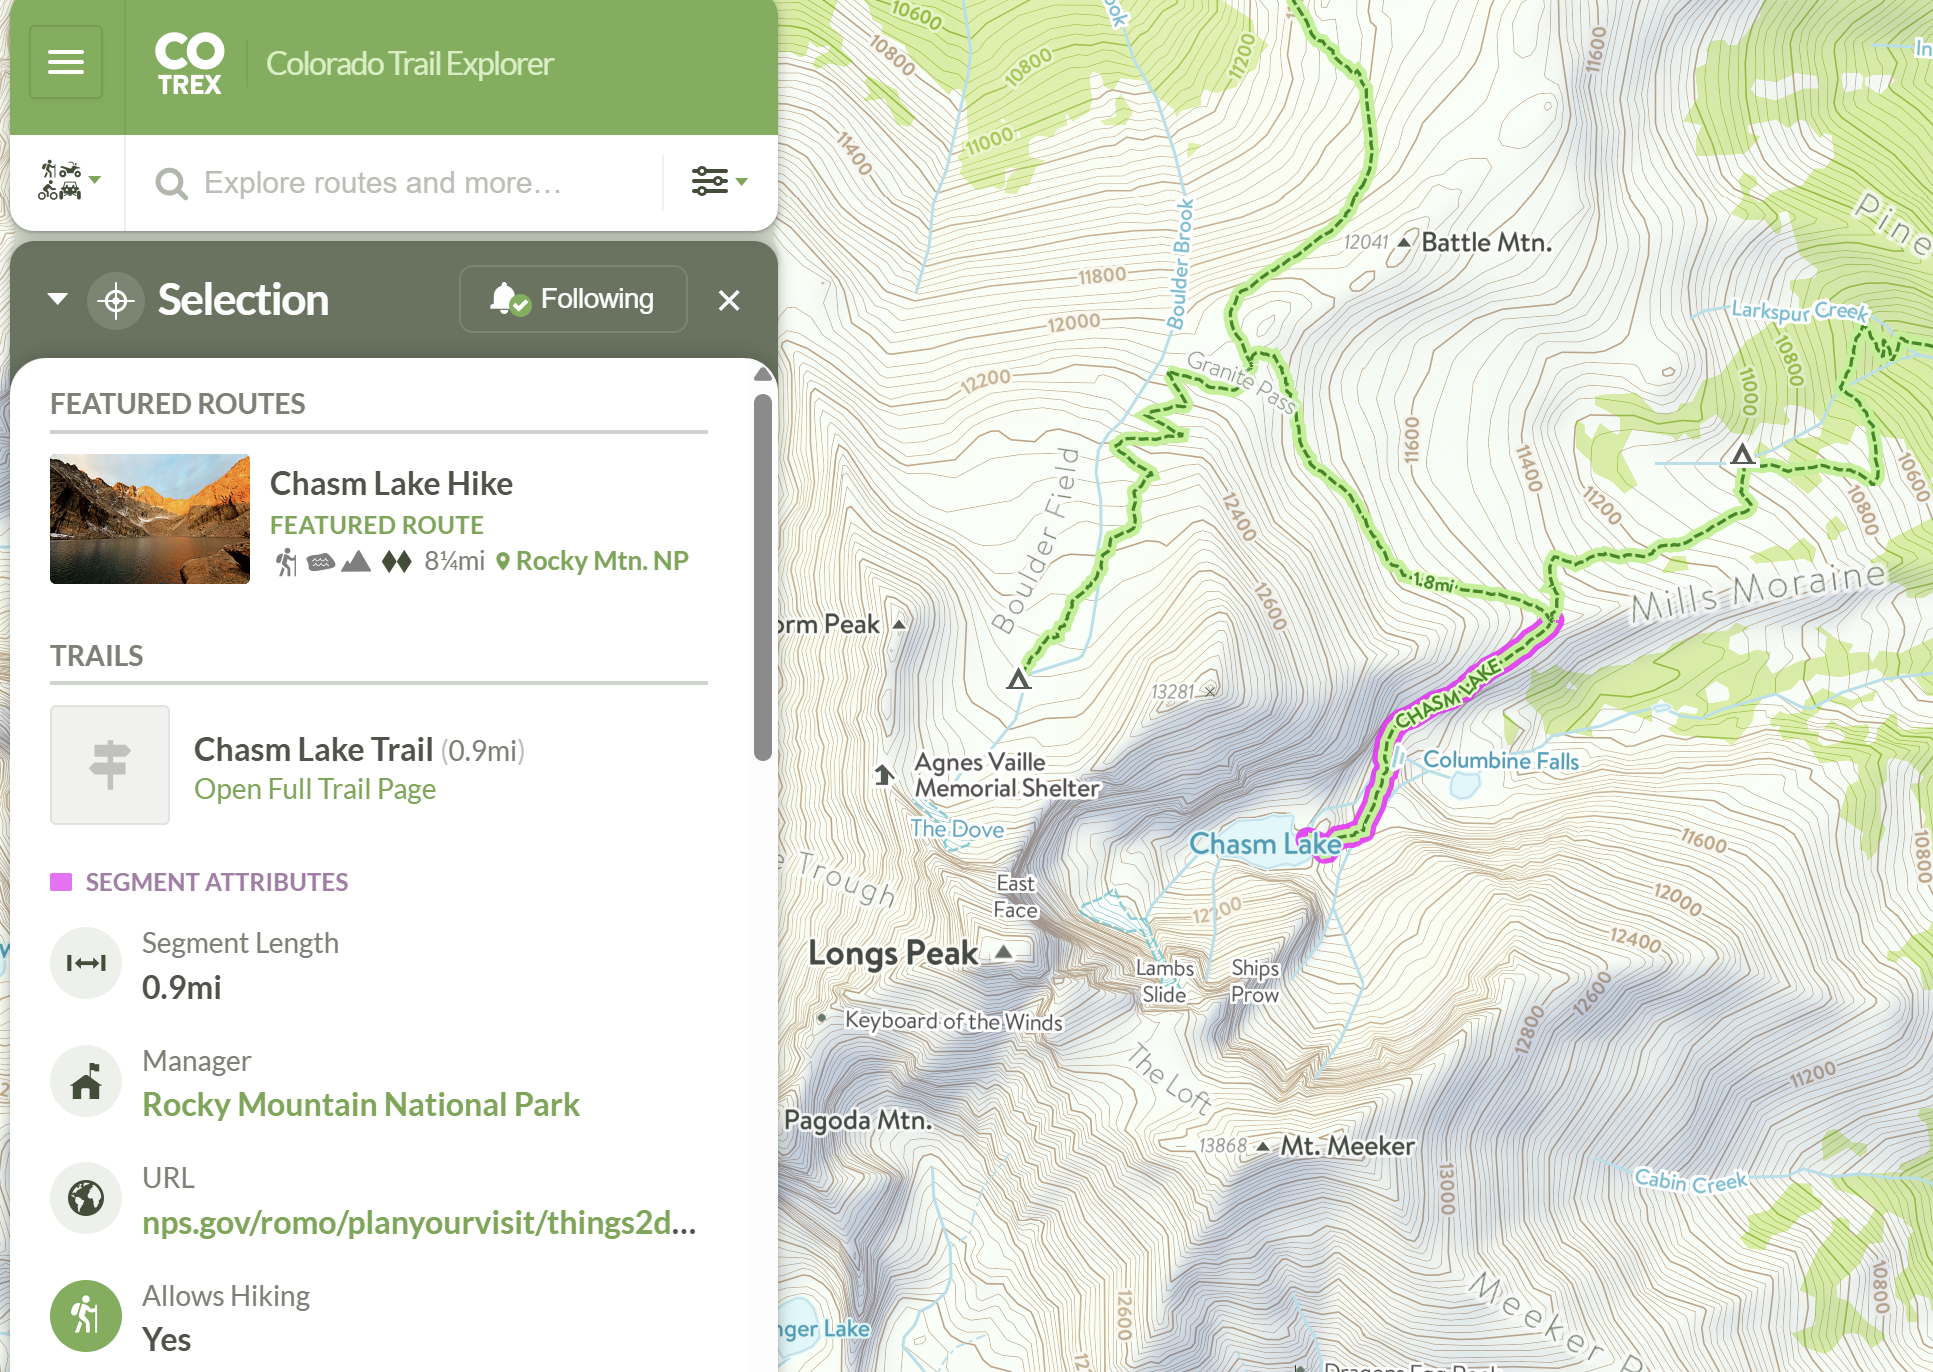Open Full Trail Page link

[315, 789]
